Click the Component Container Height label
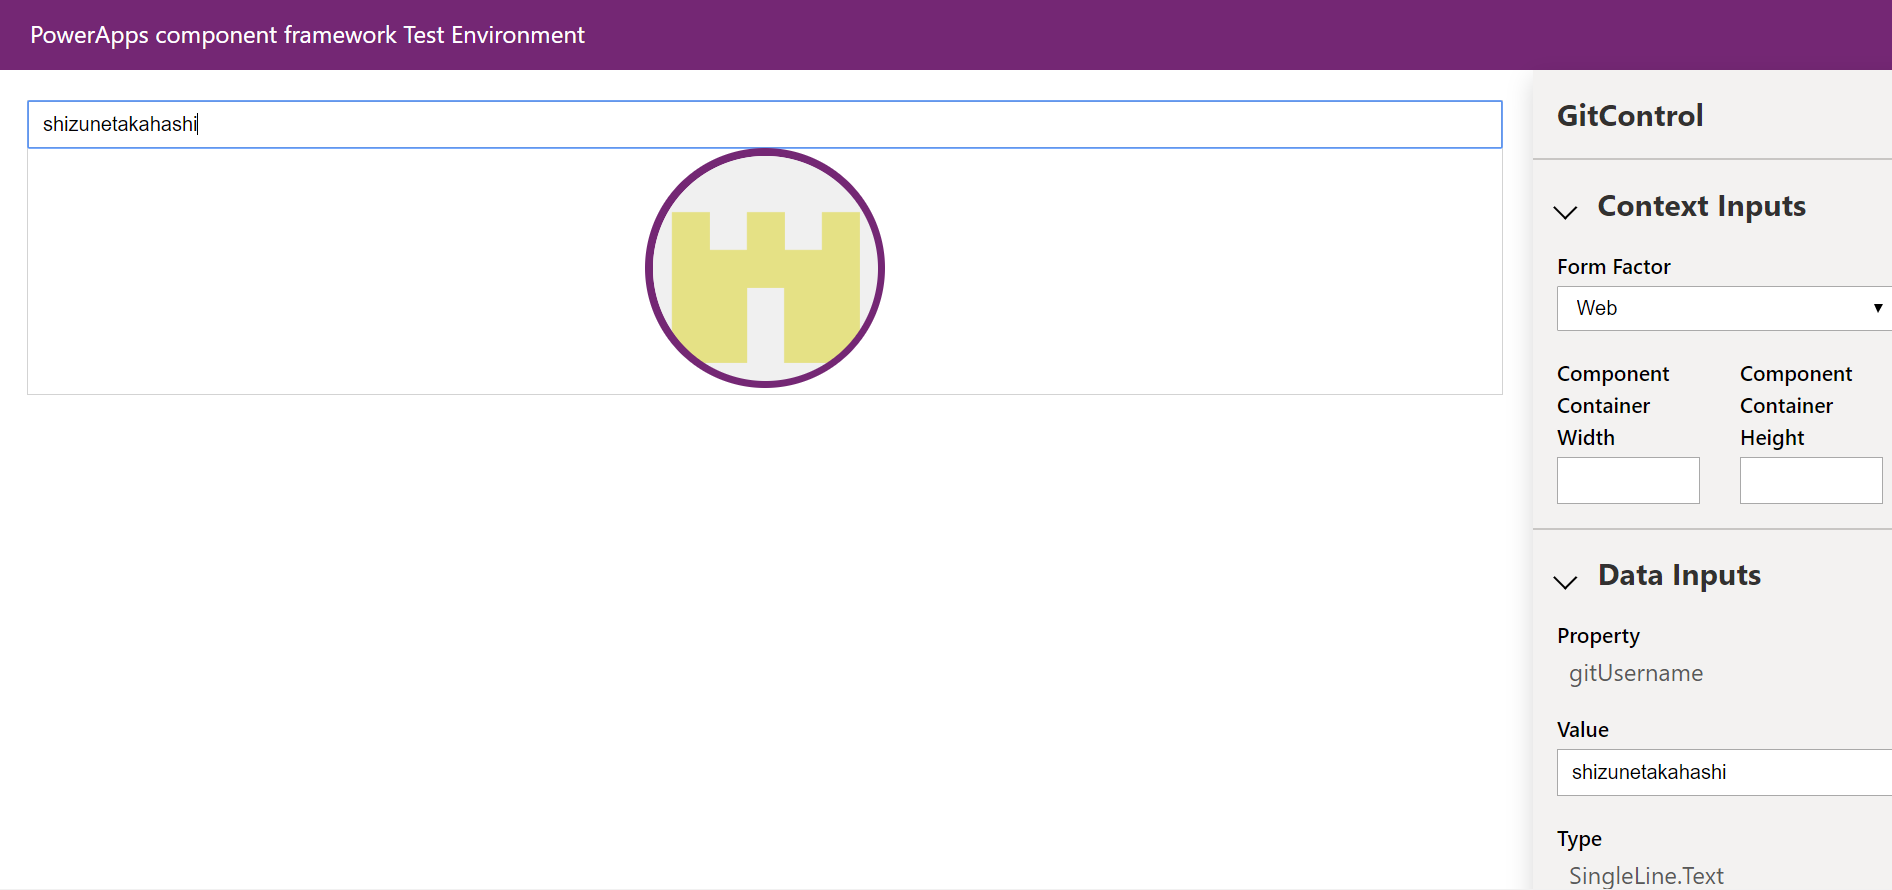This screenshot has width=1892, height=890. coord(1796,406)
